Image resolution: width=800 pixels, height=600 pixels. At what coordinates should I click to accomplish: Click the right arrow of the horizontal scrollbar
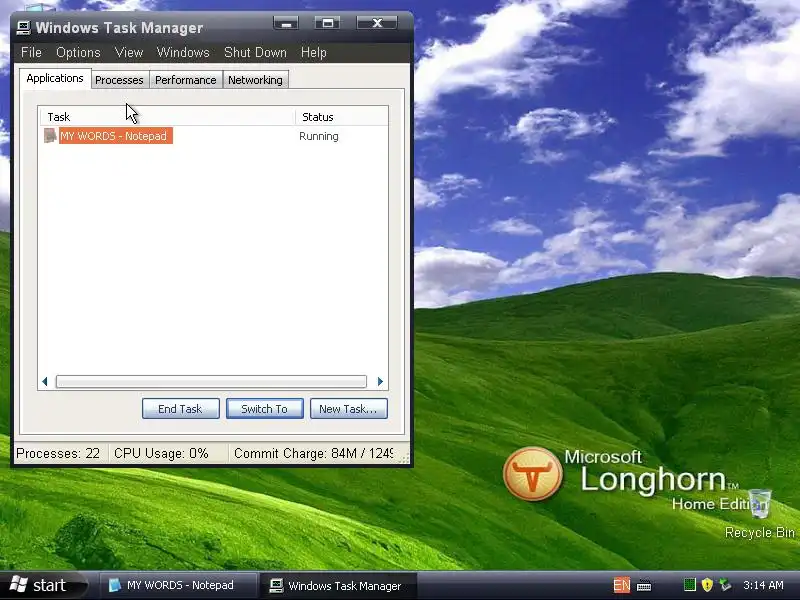point(380,382)
